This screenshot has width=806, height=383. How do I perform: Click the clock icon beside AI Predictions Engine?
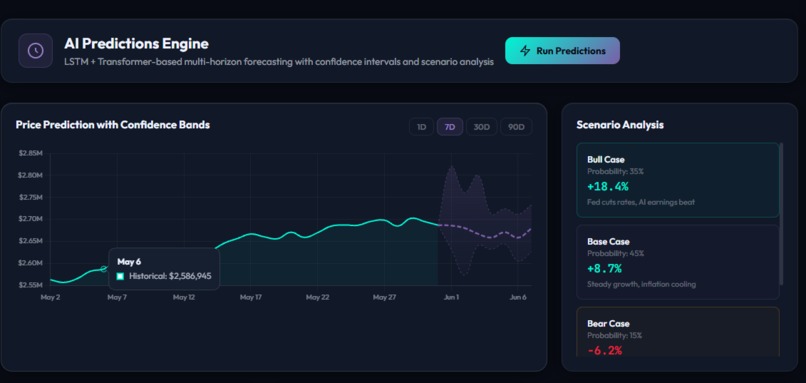(x=35, y=50)
